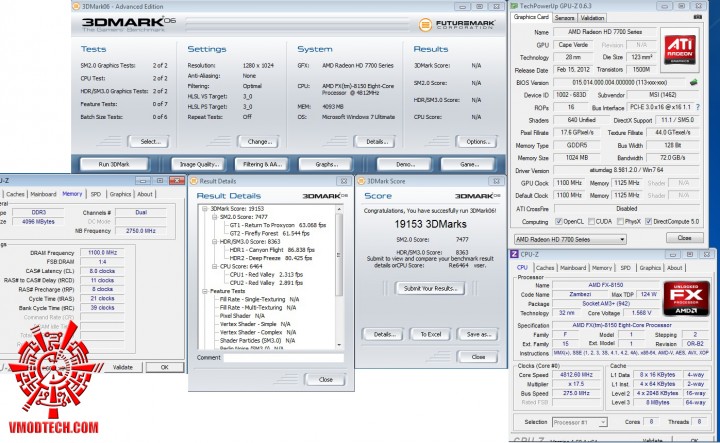
Task: Click the GPU Clock 1100 MHz field
Action: [569, 183]
